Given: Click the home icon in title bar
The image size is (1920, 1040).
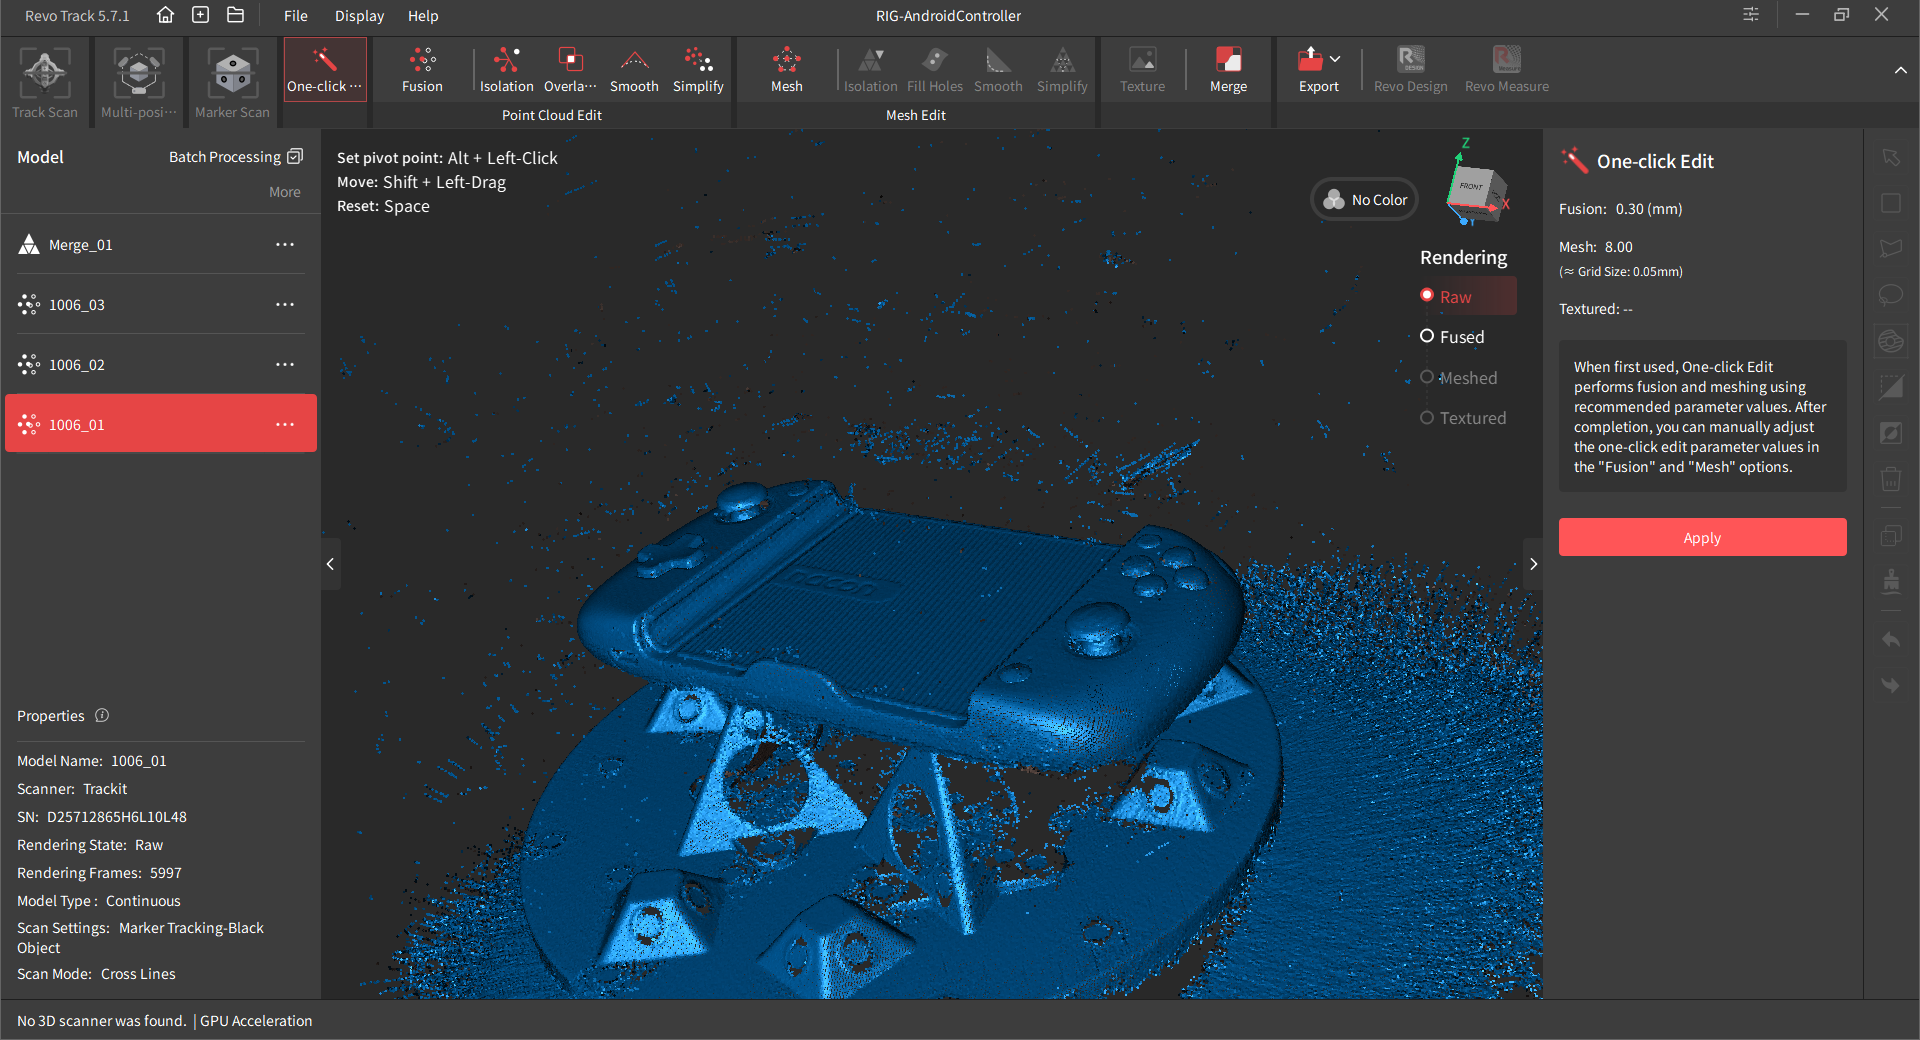Looking at the screenshot, I should coord(166,15).
